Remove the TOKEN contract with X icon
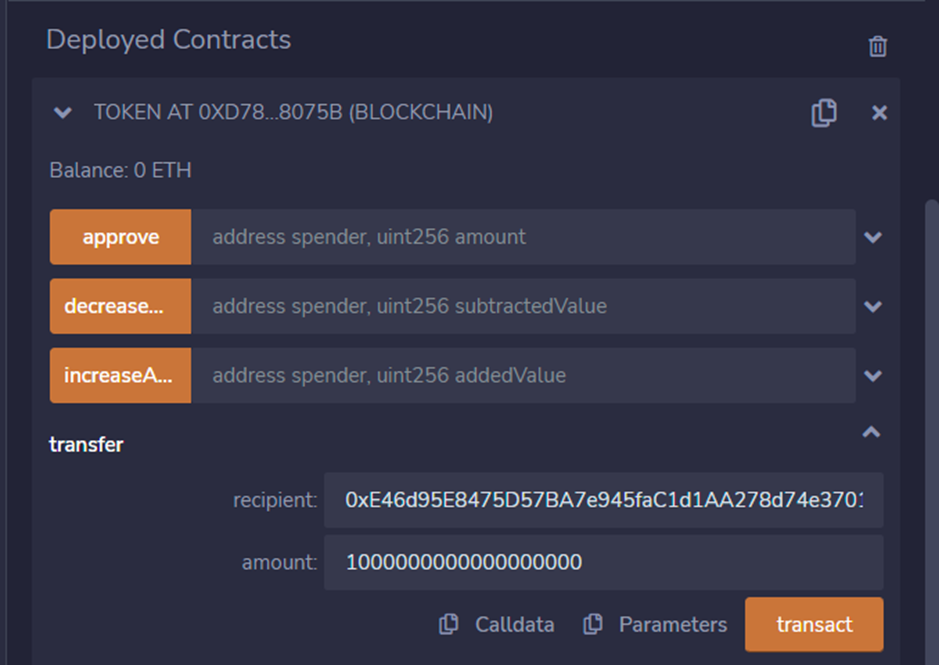939x665 pixels. 879,113
